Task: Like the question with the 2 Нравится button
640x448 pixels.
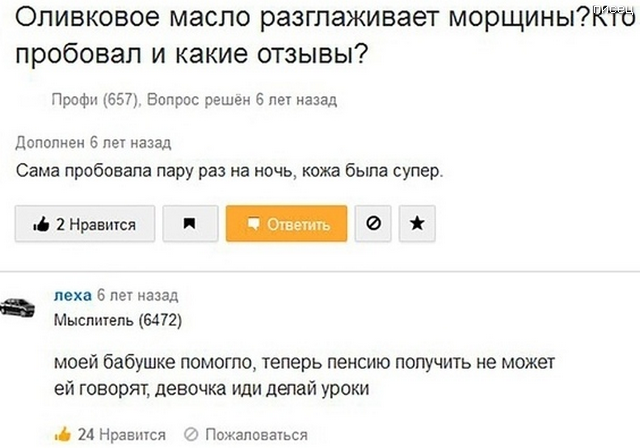Action: (85, 225)
